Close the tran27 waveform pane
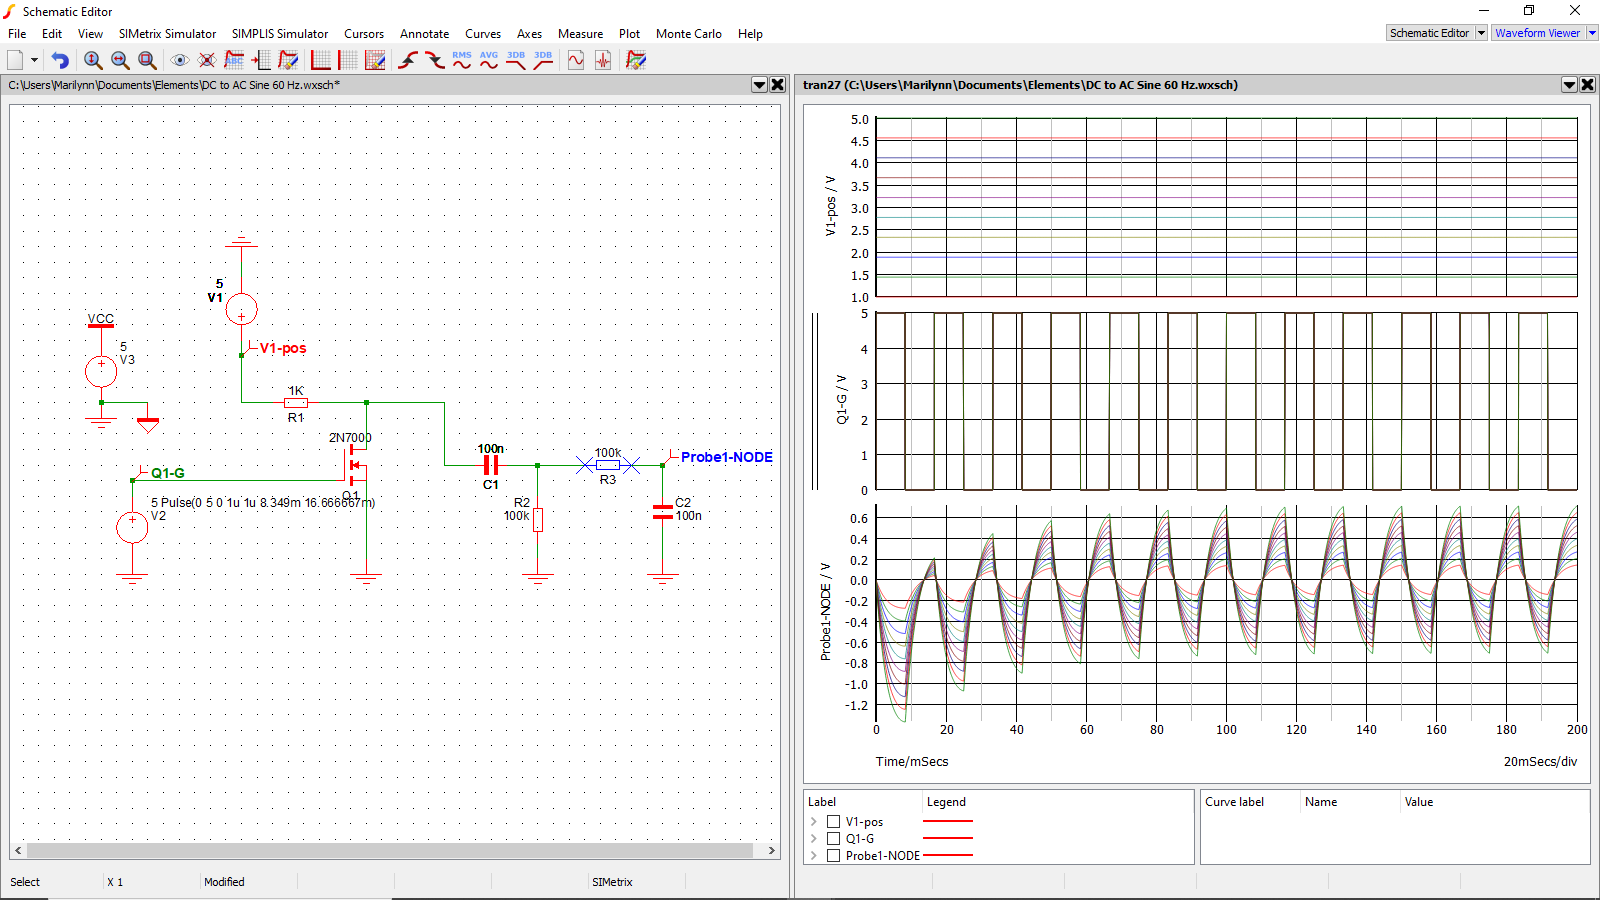 [x=1587, y=85]
